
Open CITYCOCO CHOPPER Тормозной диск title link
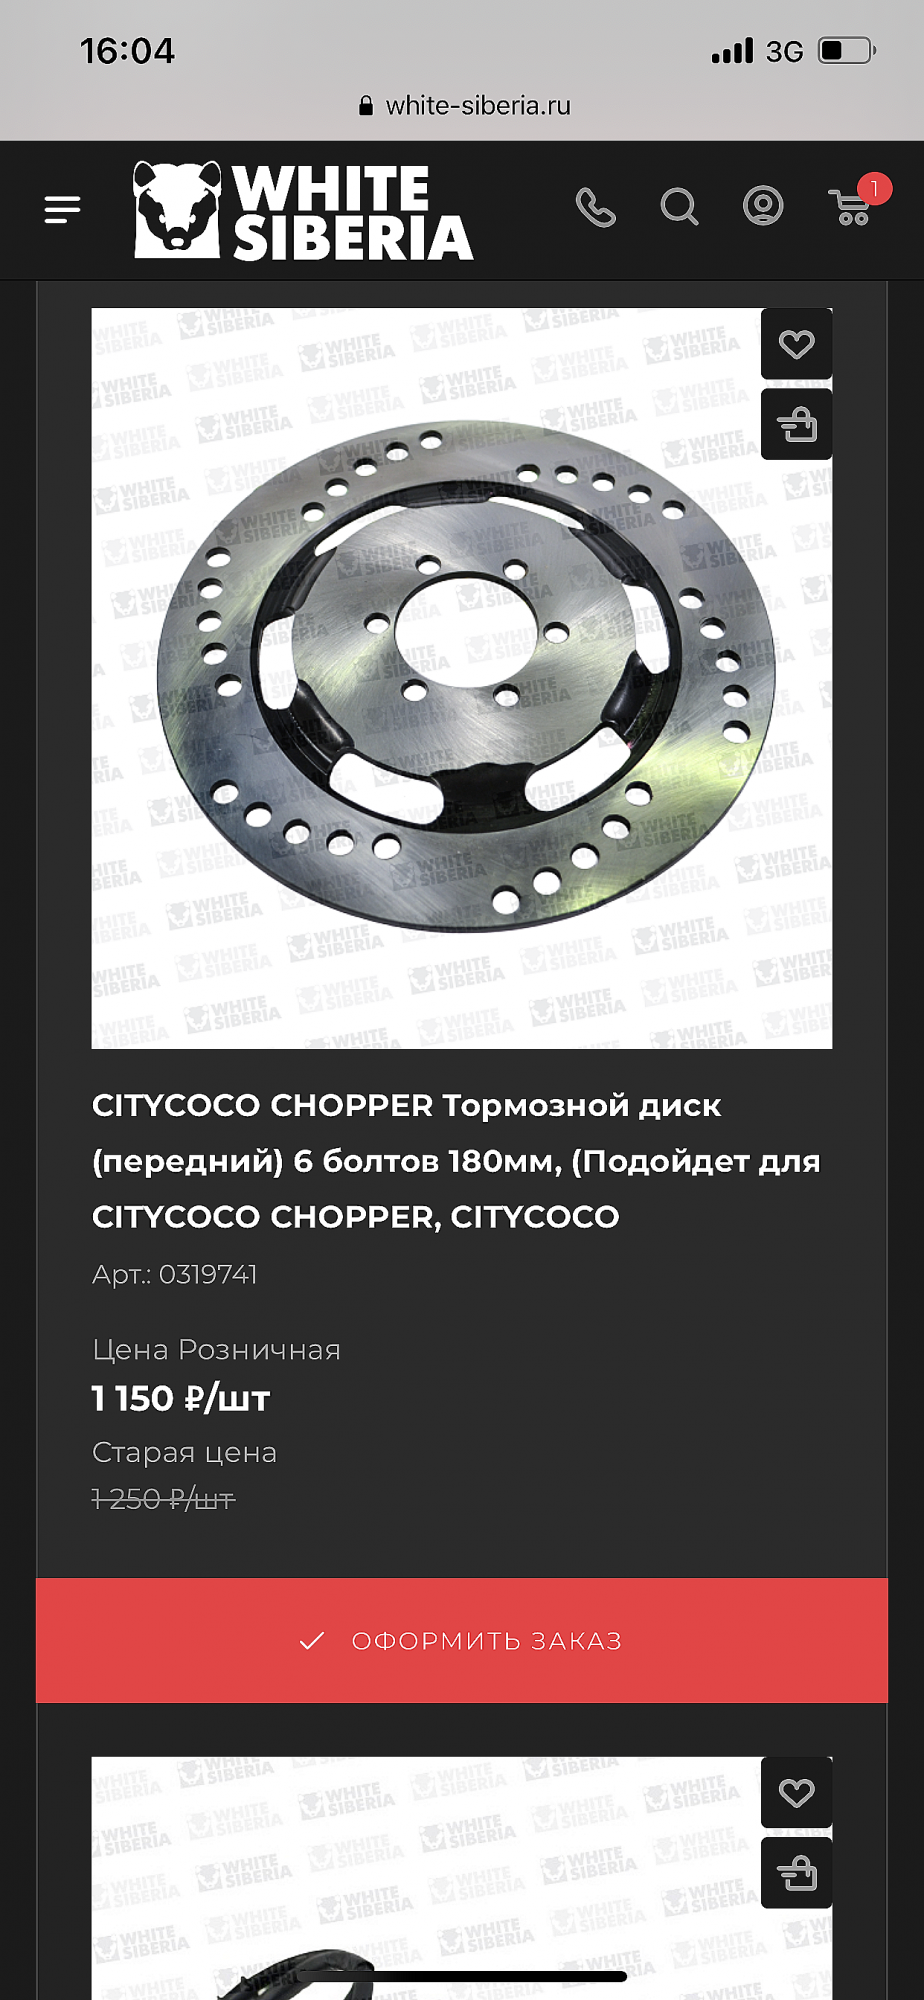click(456, 1161)
